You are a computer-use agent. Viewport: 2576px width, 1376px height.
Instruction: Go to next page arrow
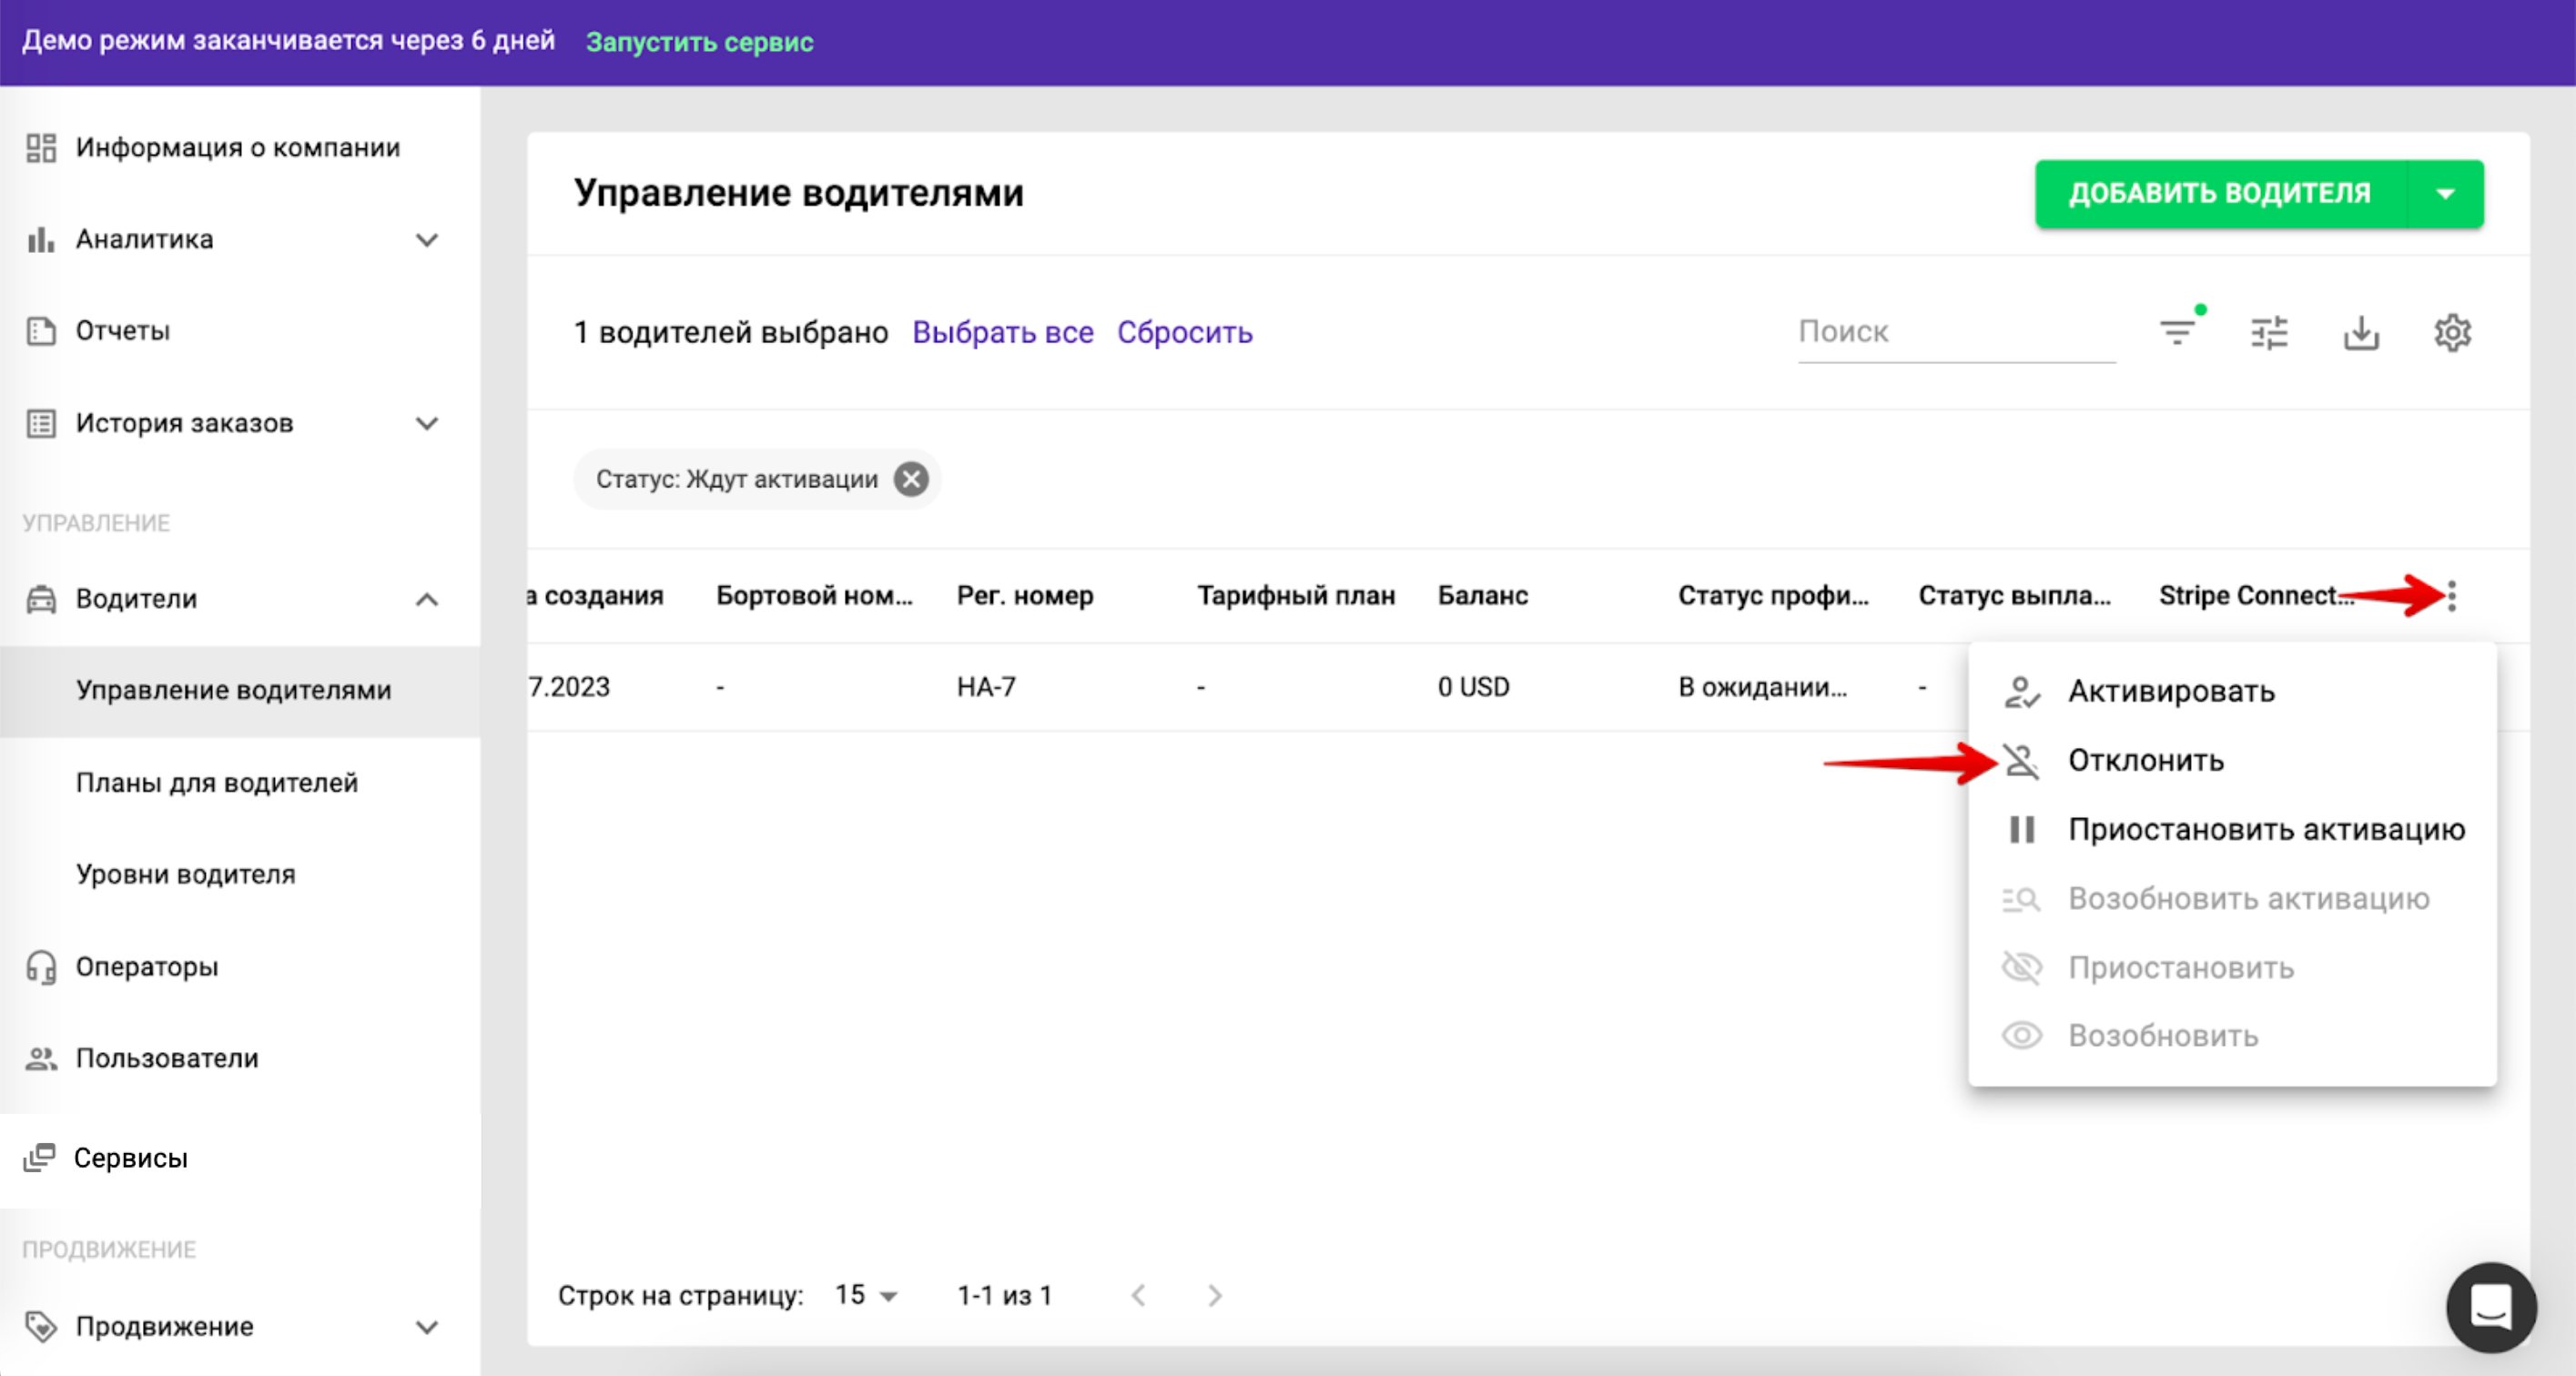[1214, 1296]
